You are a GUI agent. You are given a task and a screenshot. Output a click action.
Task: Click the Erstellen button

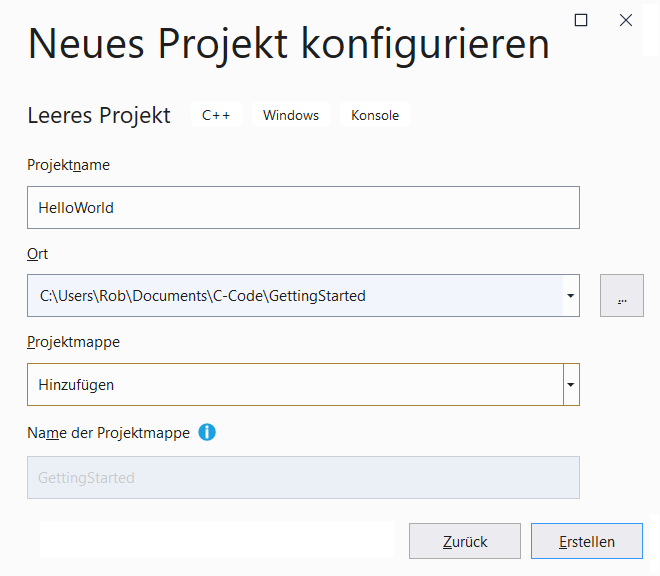tap(586, 542)
